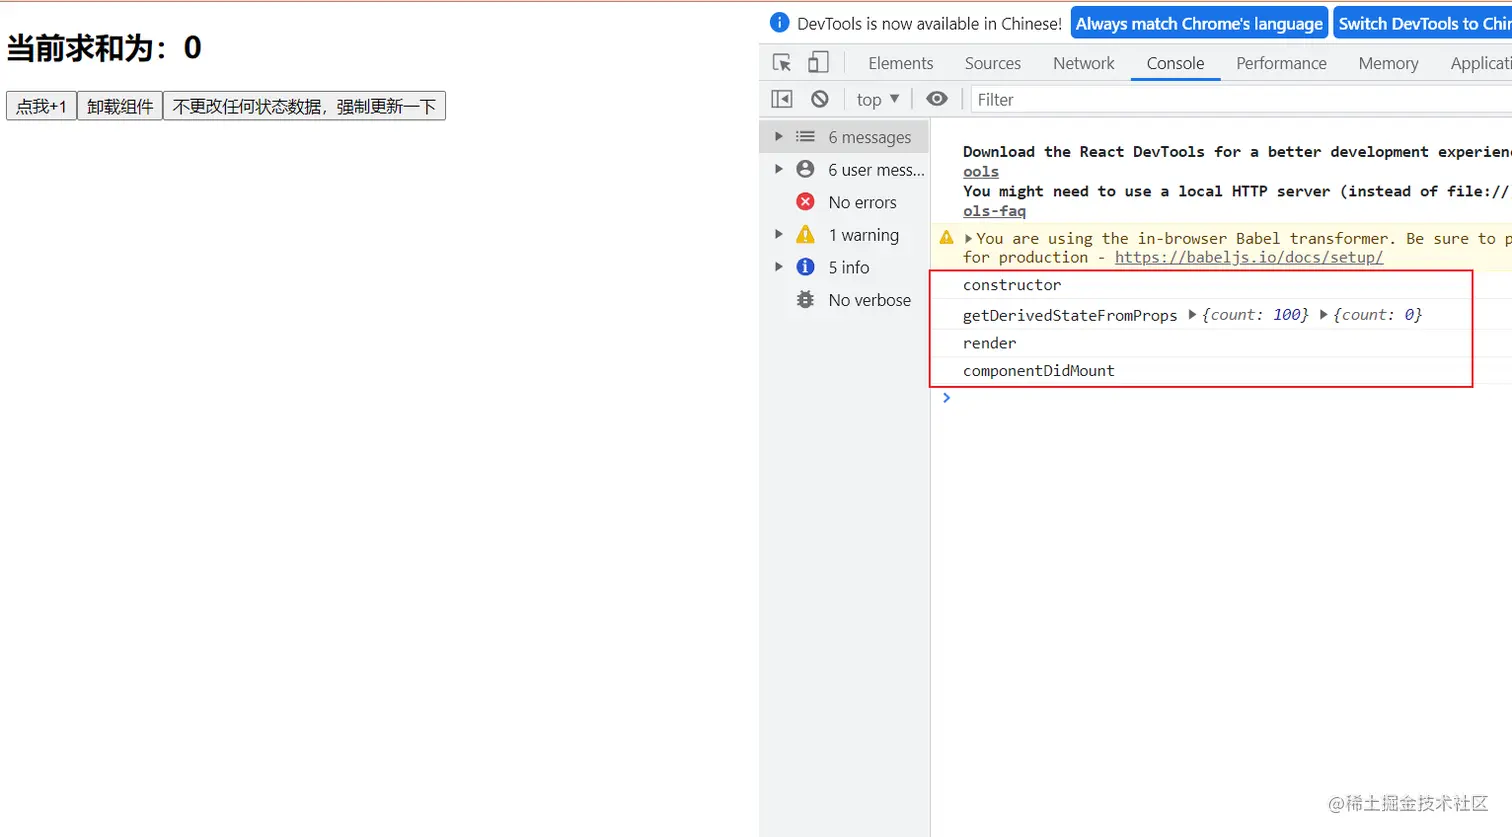Switch to the Network tab
The width and height of the screenshot is (1512, 837).
pyautogui.click(x=1083, y=63)
